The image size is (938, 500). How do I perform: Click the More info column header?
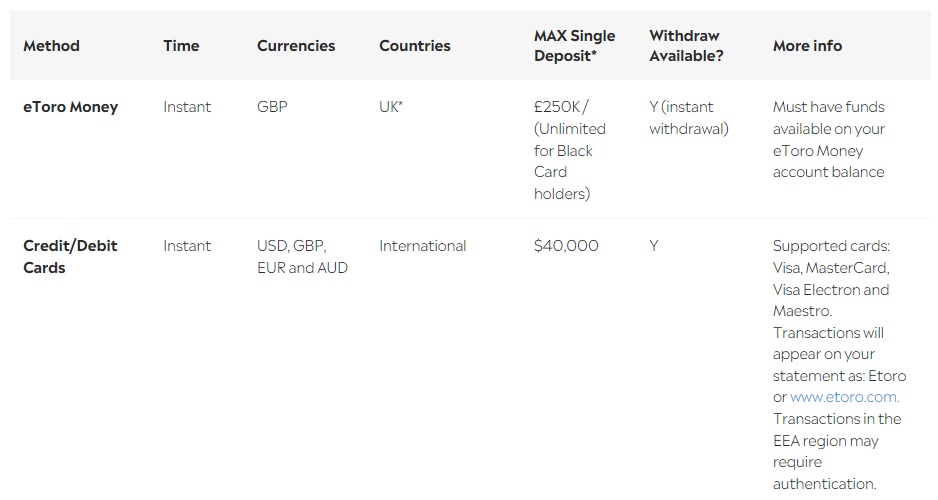(x=807, y=46)
